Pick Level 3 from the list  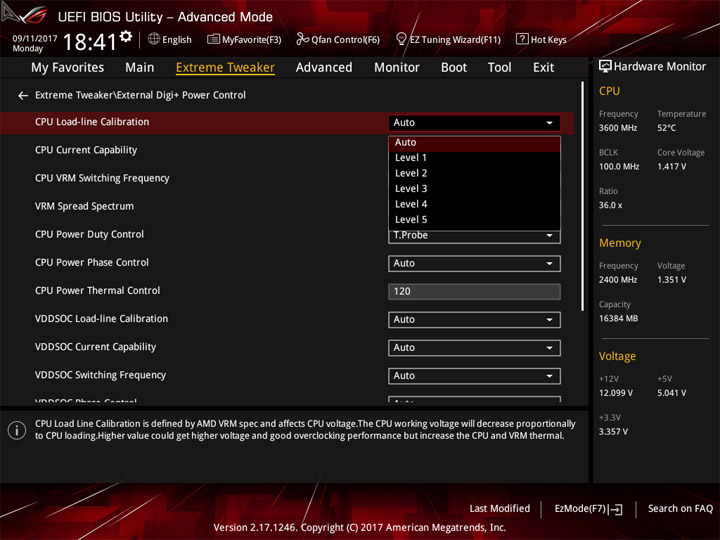(474, 189)
